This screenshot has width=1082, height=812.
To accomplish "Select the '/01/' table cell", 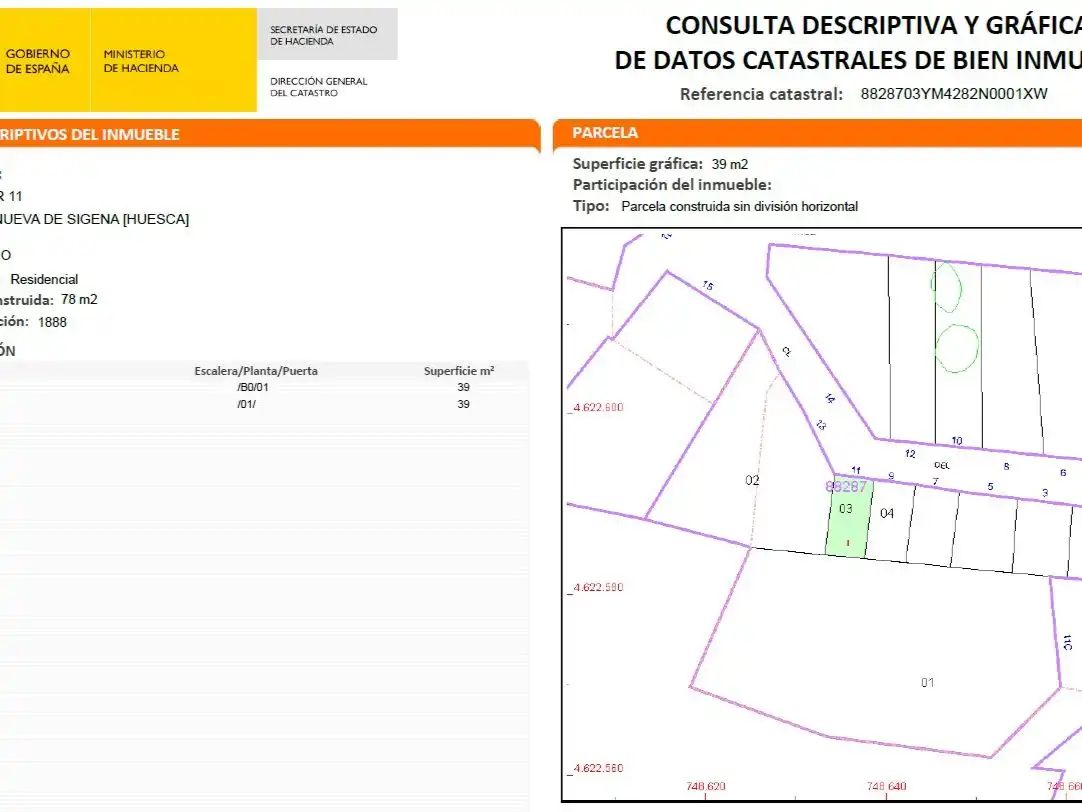I will coord(246,404).
